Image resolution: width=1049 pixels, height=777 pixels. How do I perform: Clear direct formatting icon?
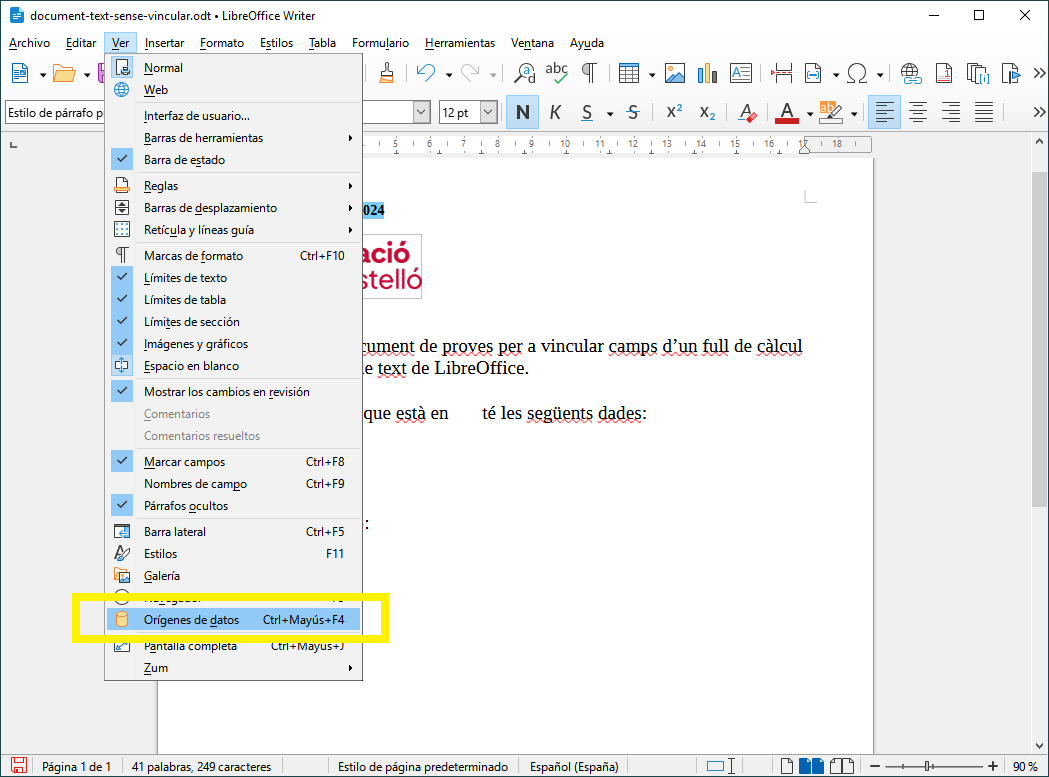747,112
